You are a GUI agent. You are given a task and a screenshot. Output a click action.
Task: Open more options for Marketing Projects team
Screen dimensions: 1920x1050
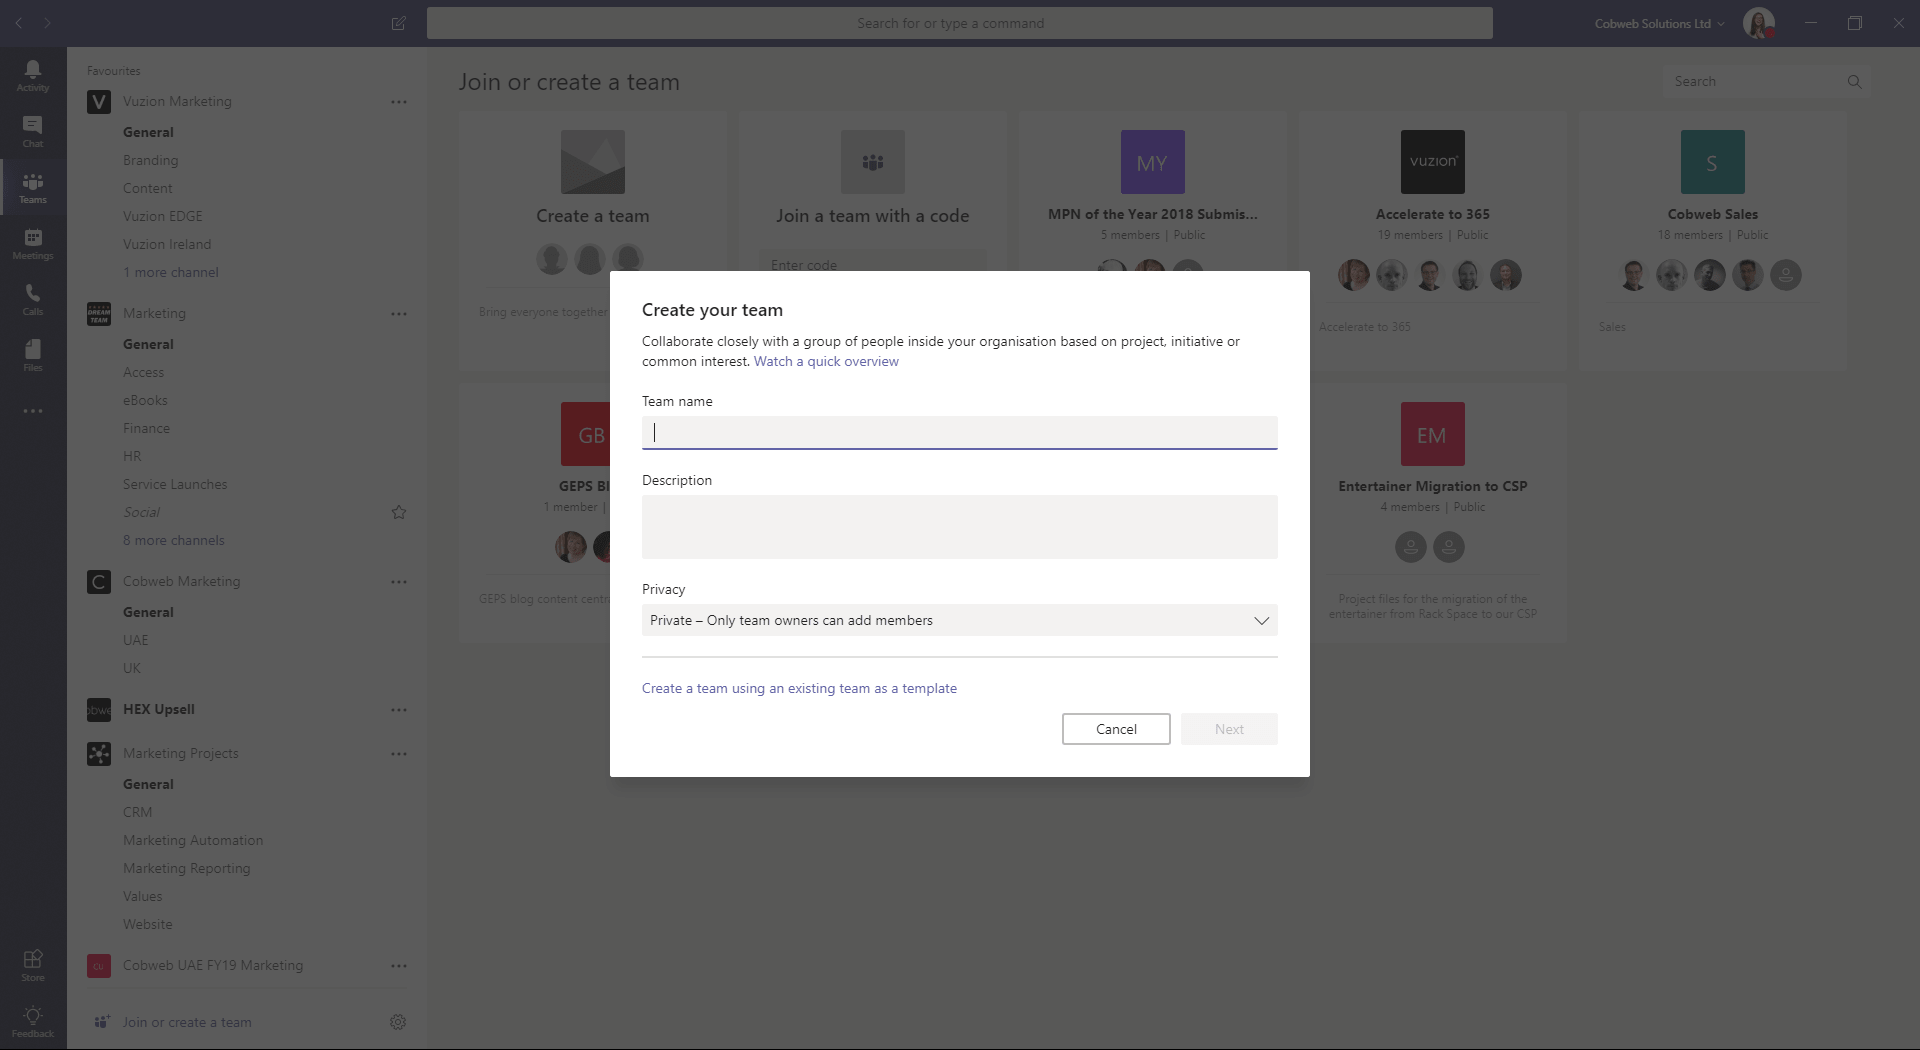point(398,753)
